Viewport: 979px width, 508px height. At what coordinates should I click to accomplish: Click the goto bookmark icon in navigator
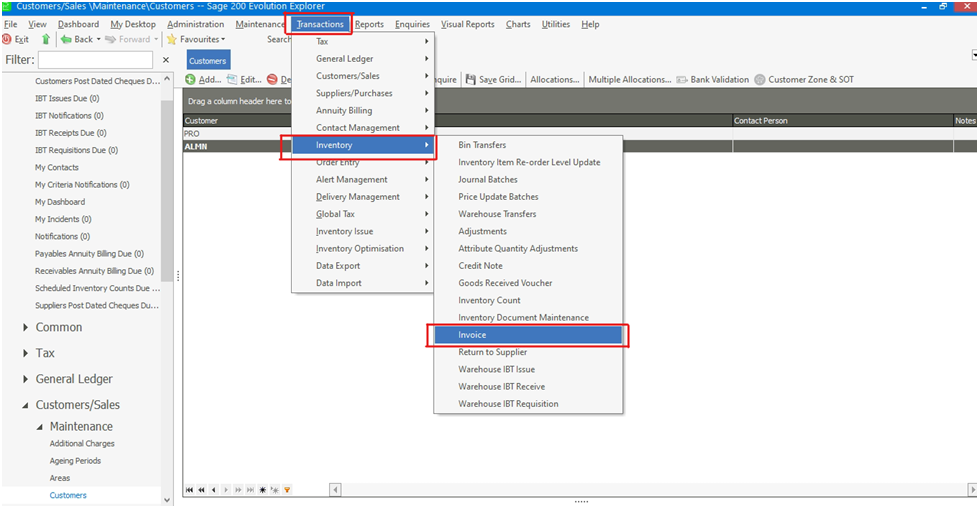(275, 490)
